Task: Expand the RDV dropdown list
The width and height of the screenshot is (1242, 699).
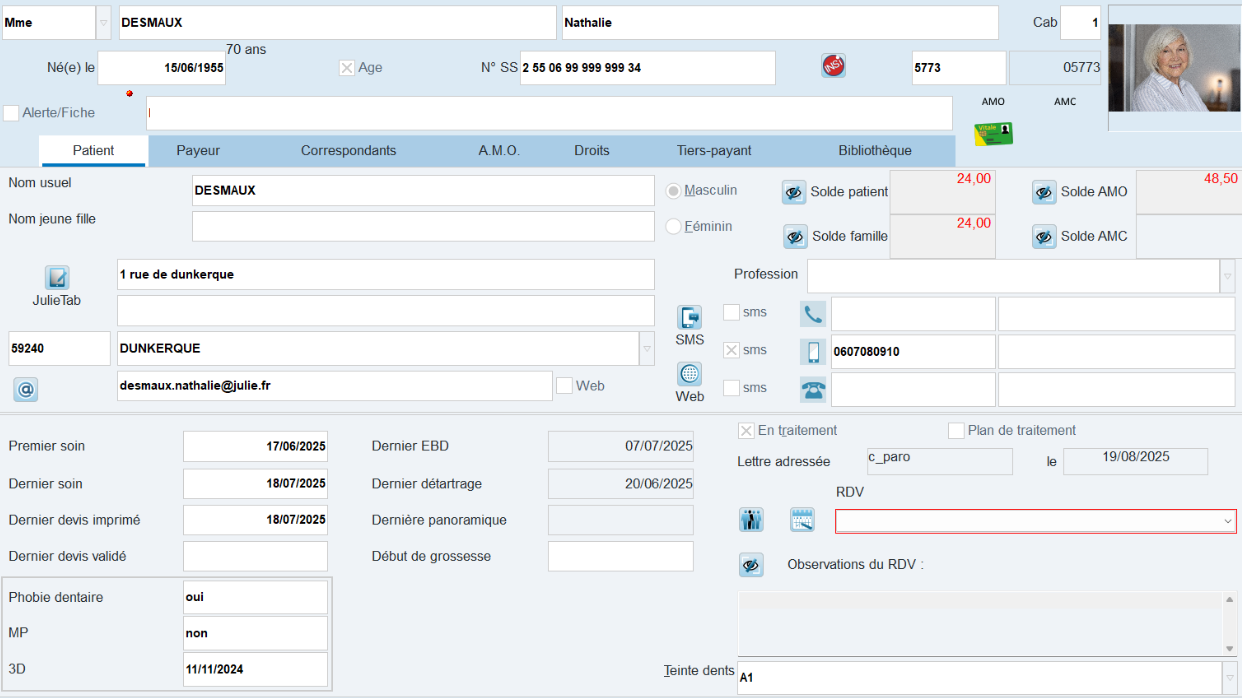Action: pos(1227,521)
